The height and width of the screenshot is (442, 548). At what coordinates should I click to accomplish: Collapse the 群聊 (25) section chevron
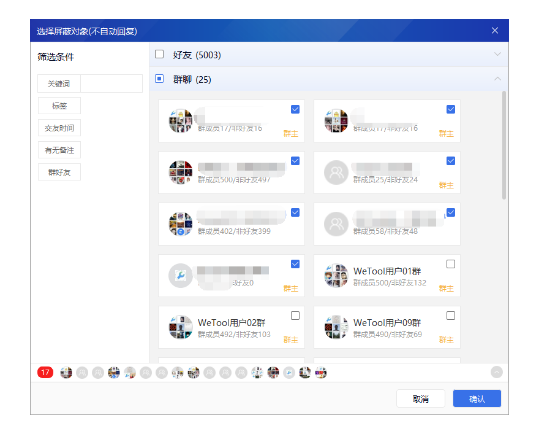[497, 79]
